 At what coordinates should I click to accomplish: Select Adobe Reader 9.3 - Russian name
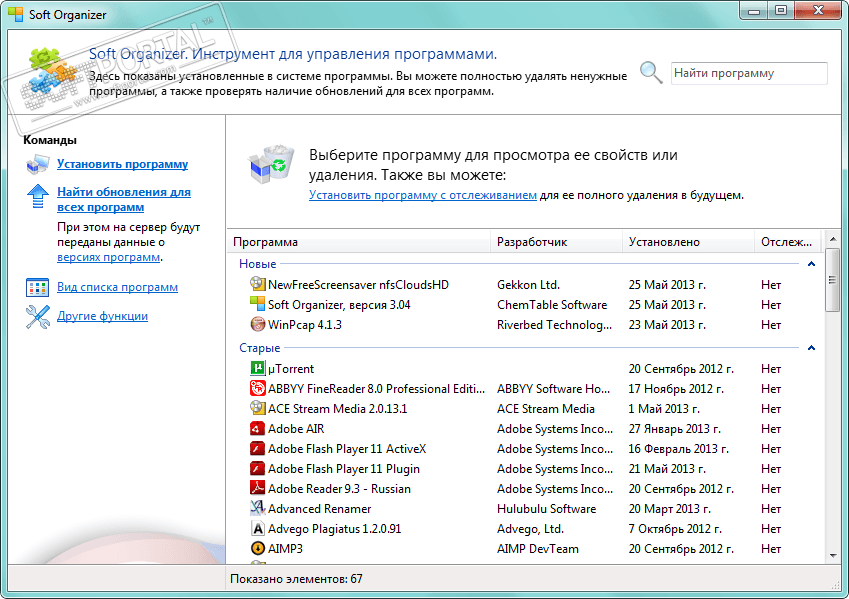click(339, 489)
